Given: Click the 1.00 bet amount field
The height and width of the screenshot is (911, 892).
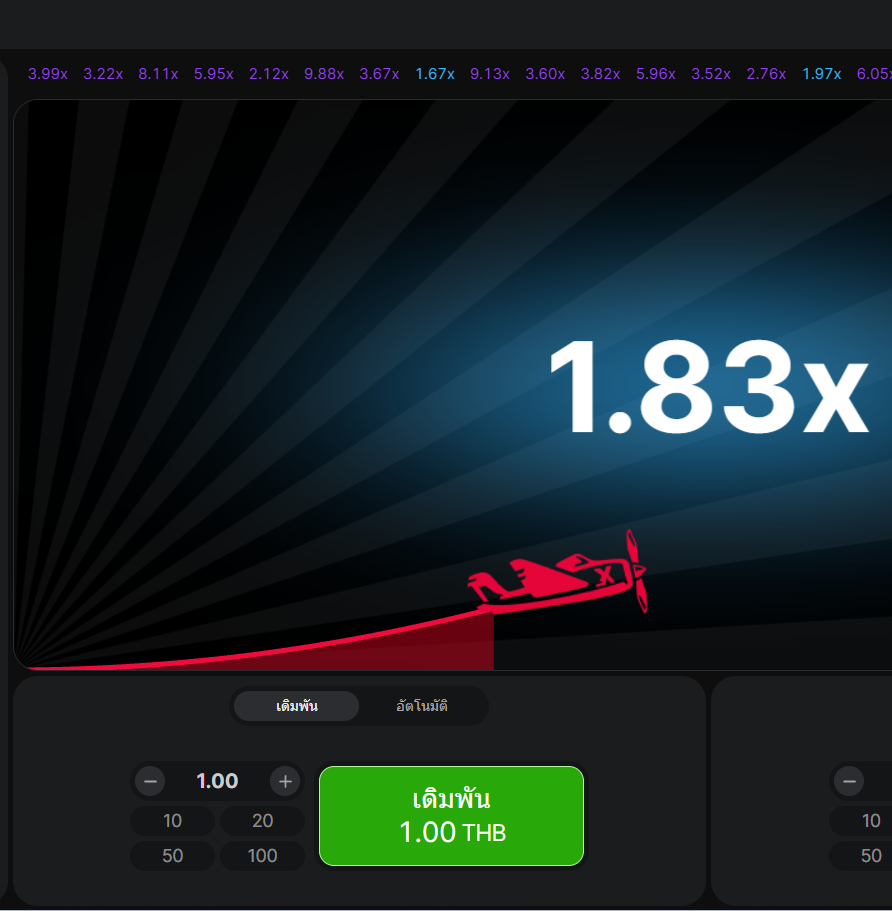Looking at the screenshot, I should 217,781.
